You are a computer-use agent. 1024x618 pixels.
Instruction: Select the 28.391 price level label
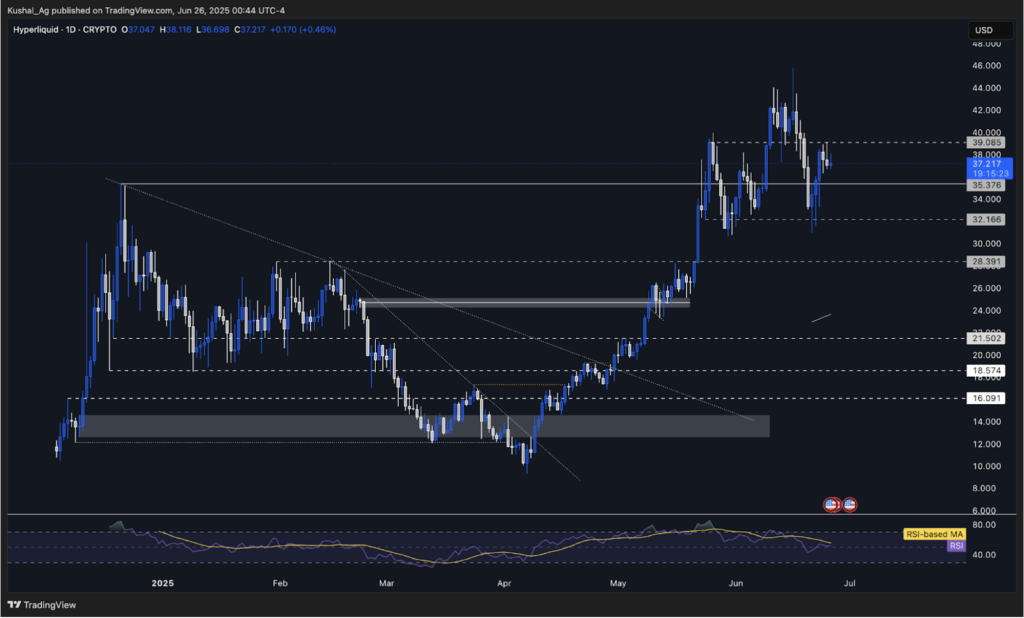[x=986, y=261]
